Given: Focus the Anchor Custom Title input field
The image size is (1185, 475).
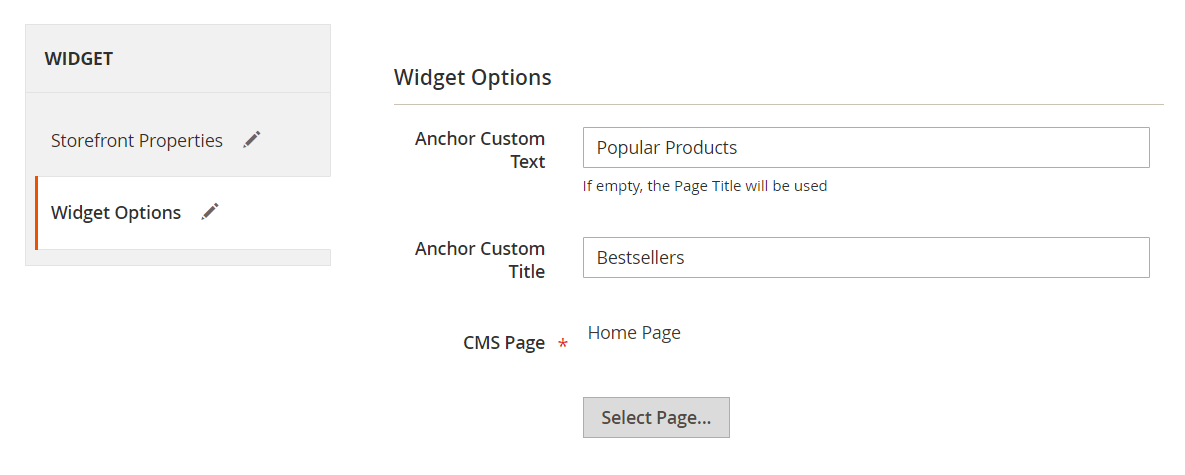Looking at the screenshot, I should click(x=865, y=258).
